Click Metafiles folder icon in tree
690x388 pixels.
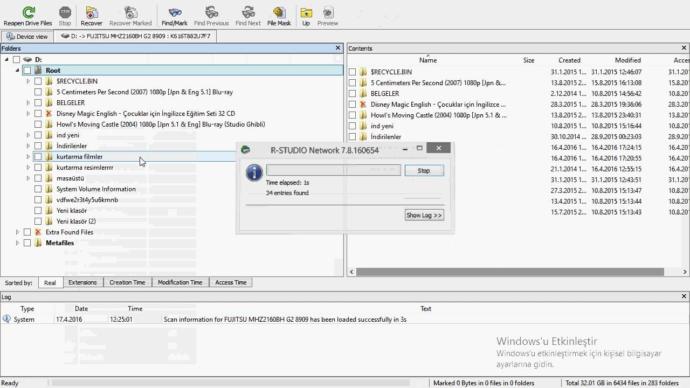point(38,243)
